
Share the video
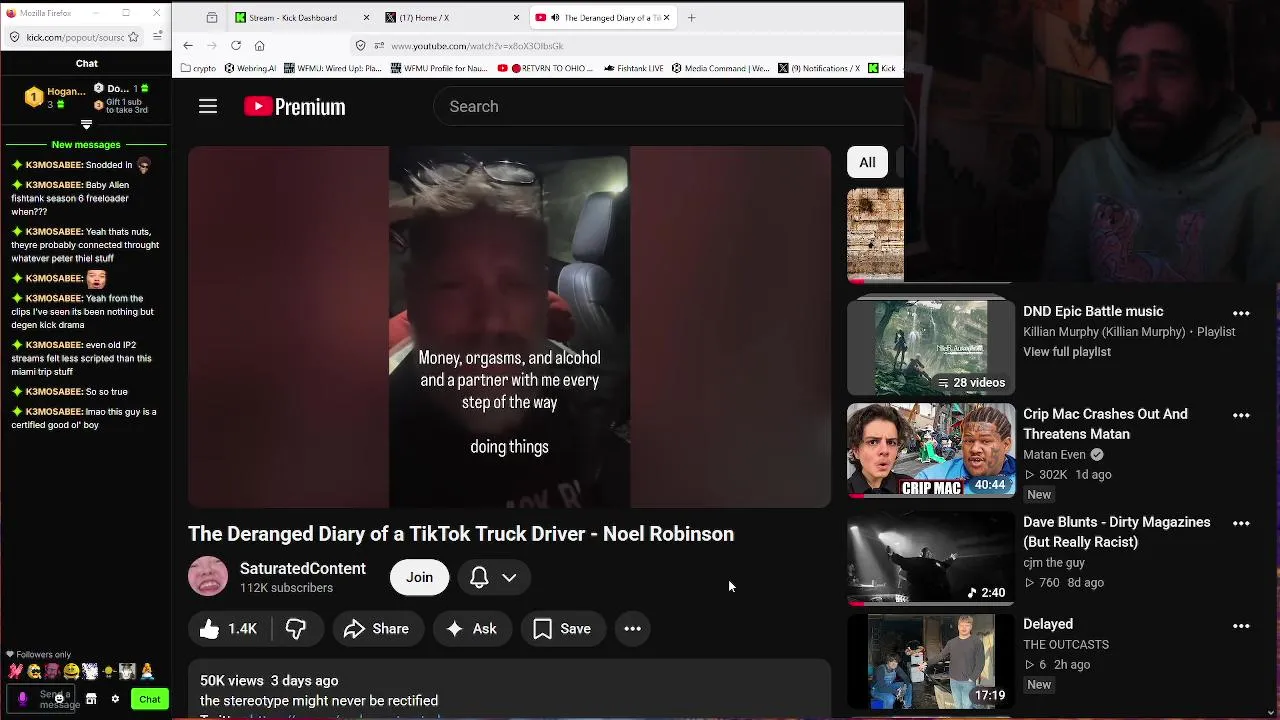coord(377,629)
